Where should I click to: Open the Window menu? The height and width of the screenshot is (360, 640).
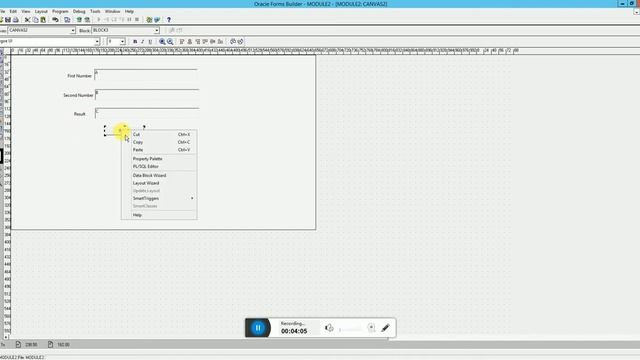point(112,11)
